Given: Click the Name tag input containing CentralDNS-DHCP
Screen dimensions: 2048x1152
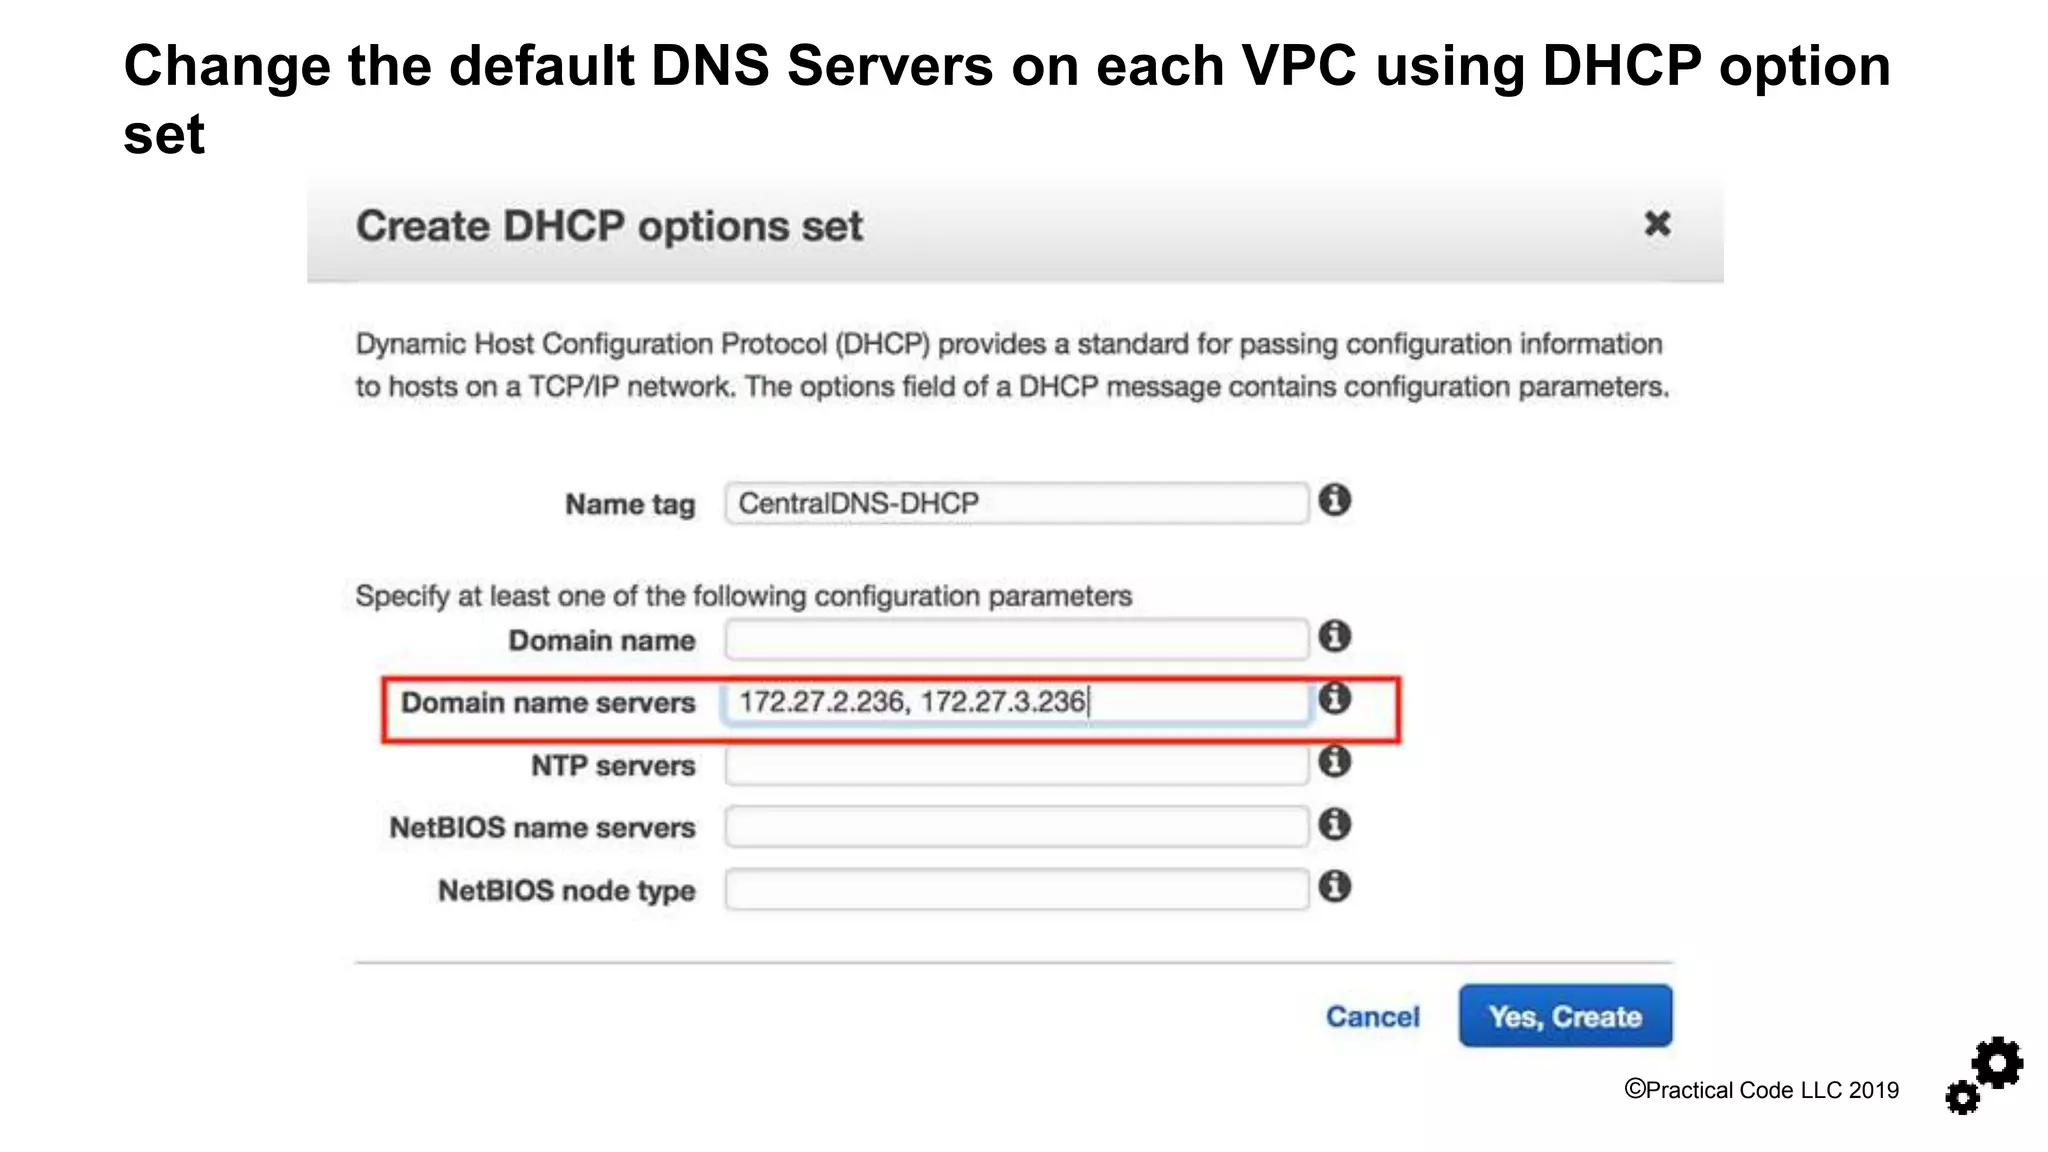Looking at the screenshot, I should pos(1016,503).
